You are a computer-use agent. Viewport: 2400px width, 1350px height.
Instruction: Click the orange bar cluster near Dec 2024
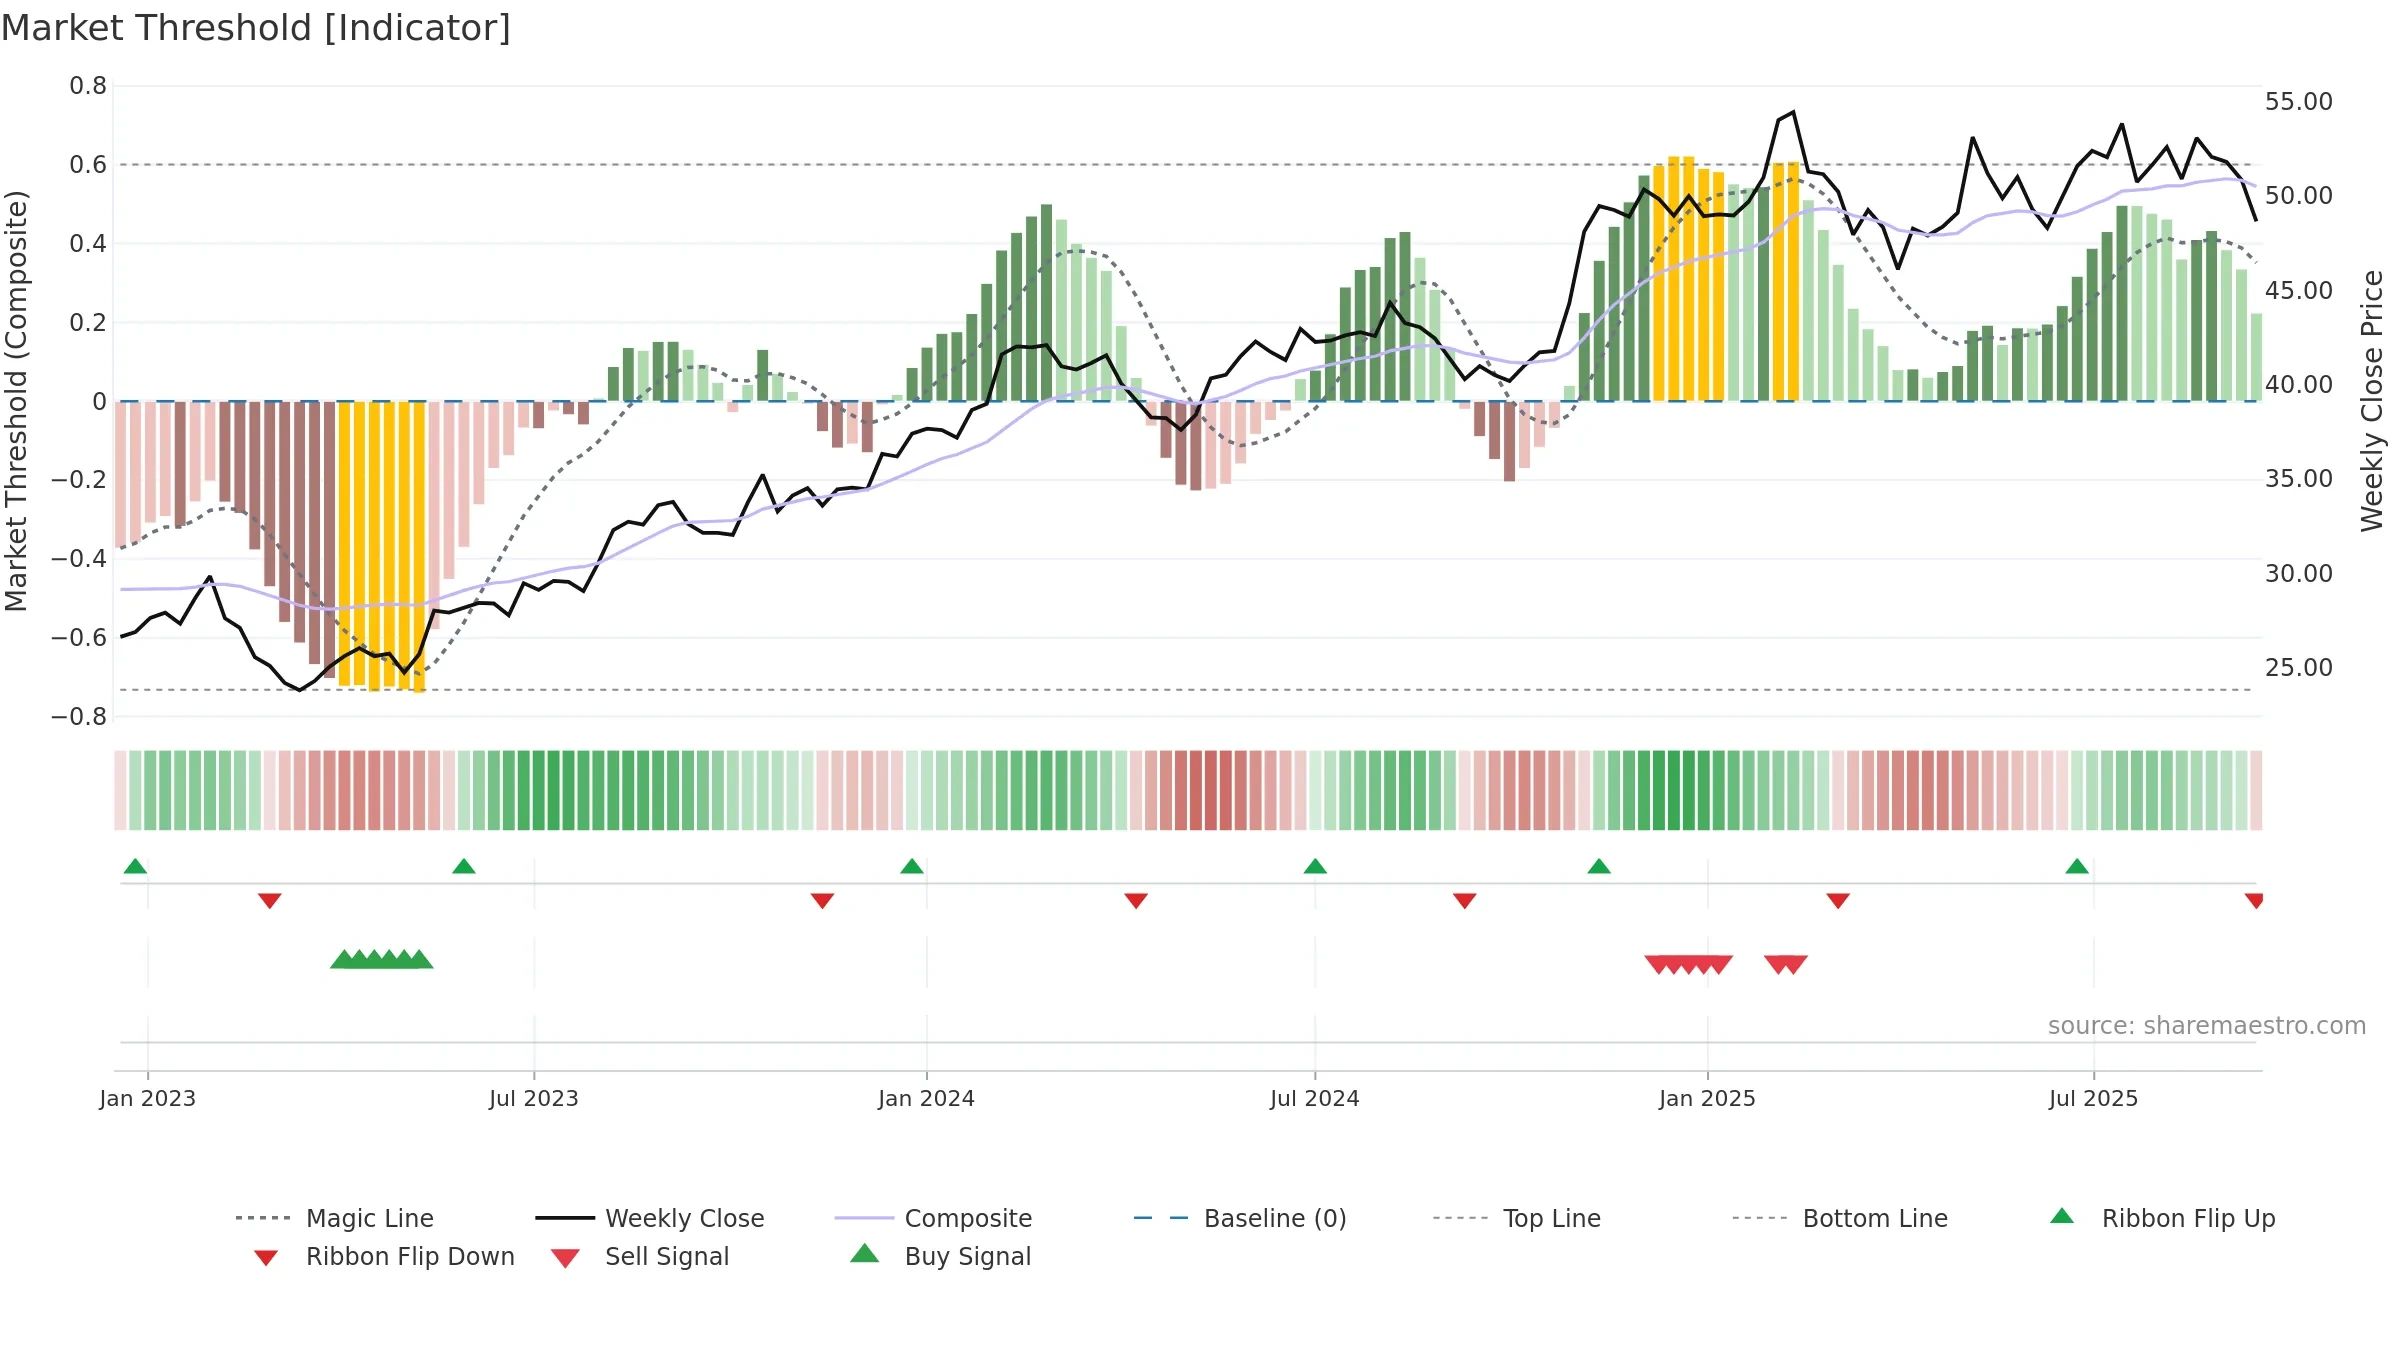click(1688, 279)
